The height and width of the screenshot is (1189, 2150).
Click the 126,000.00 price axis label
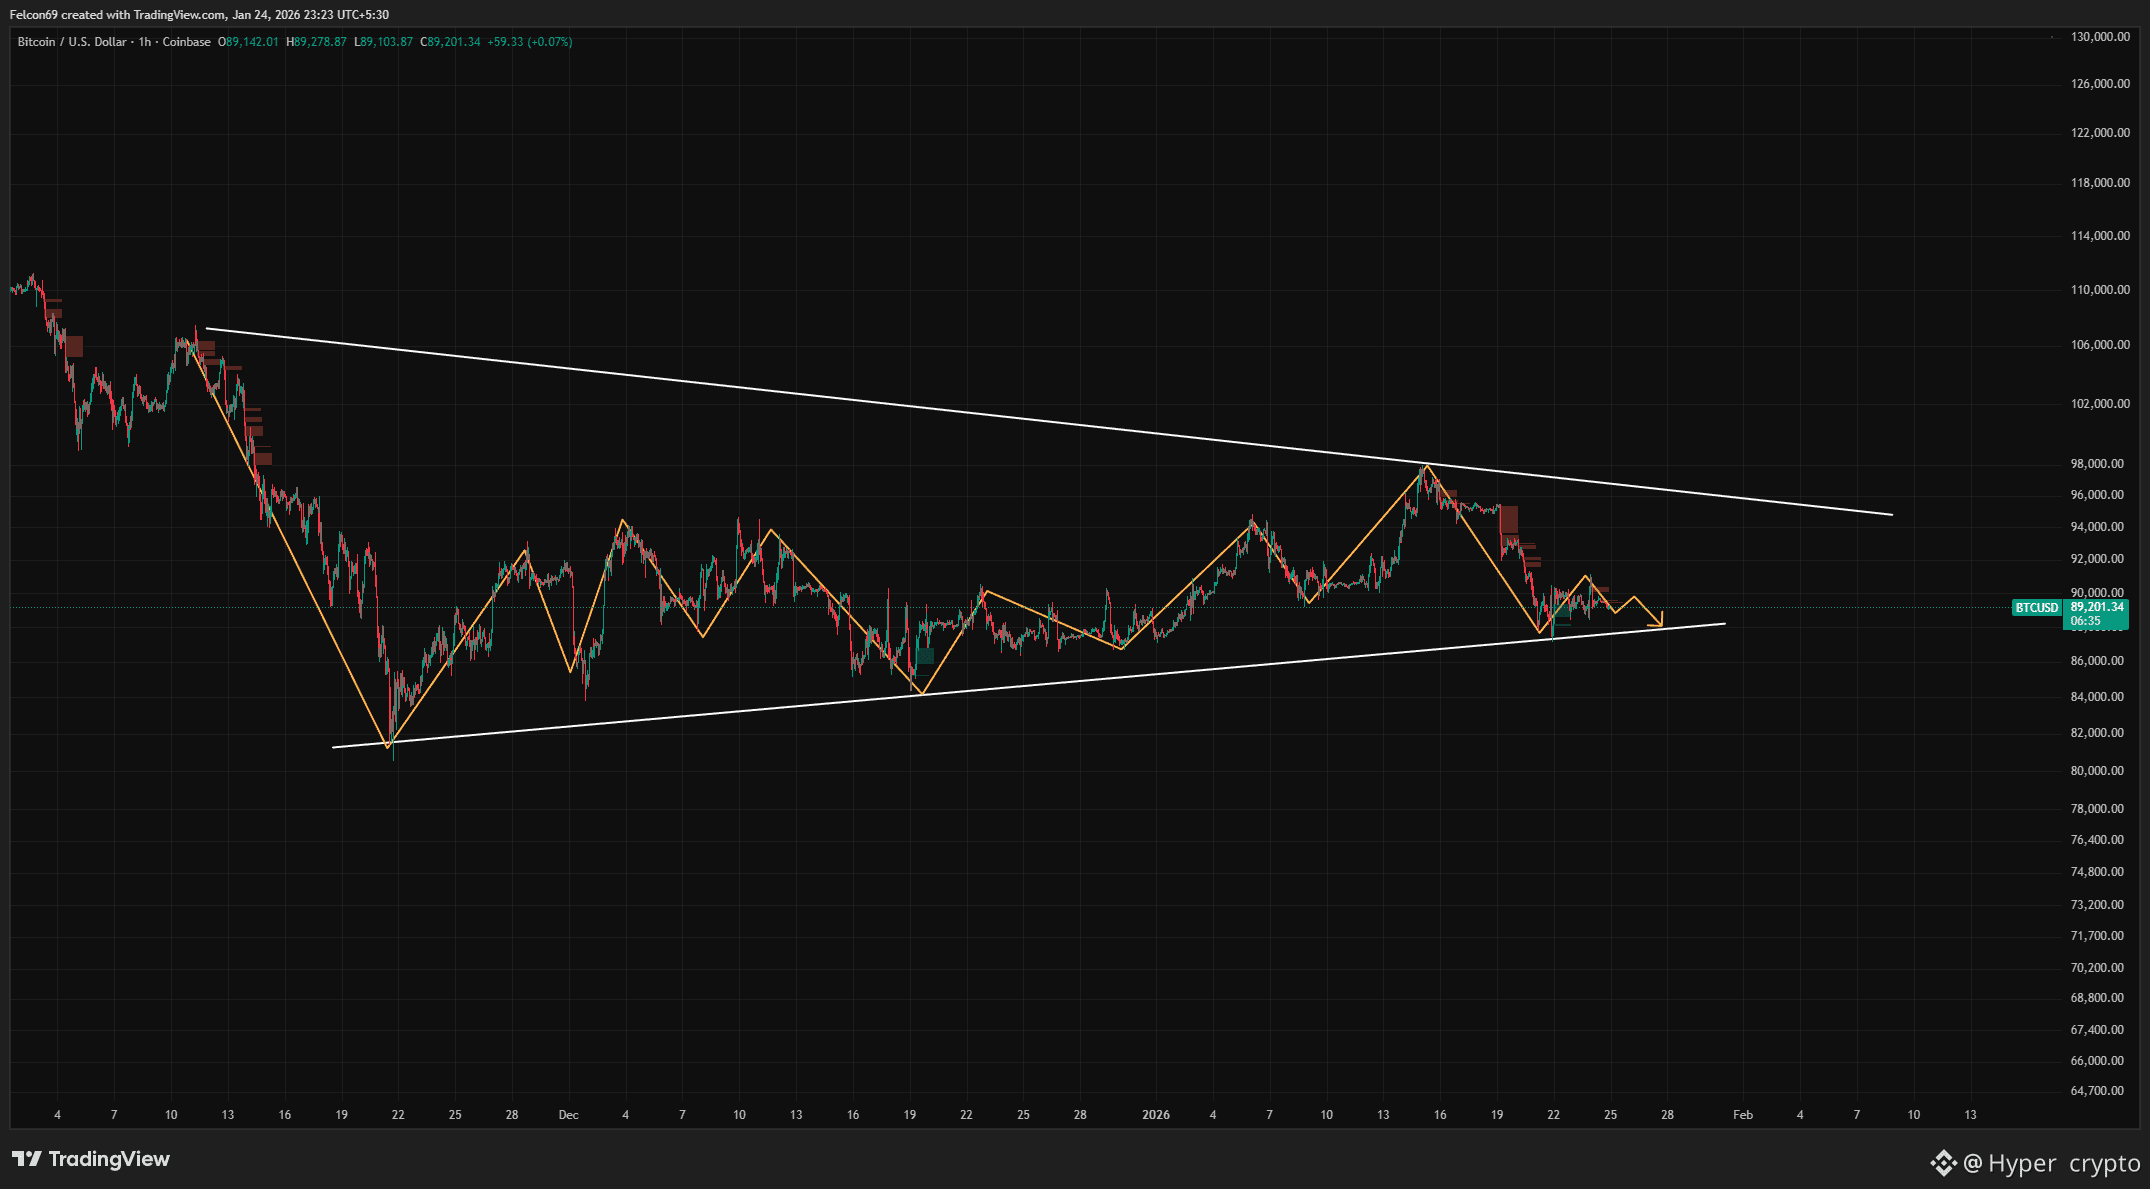2100,84
